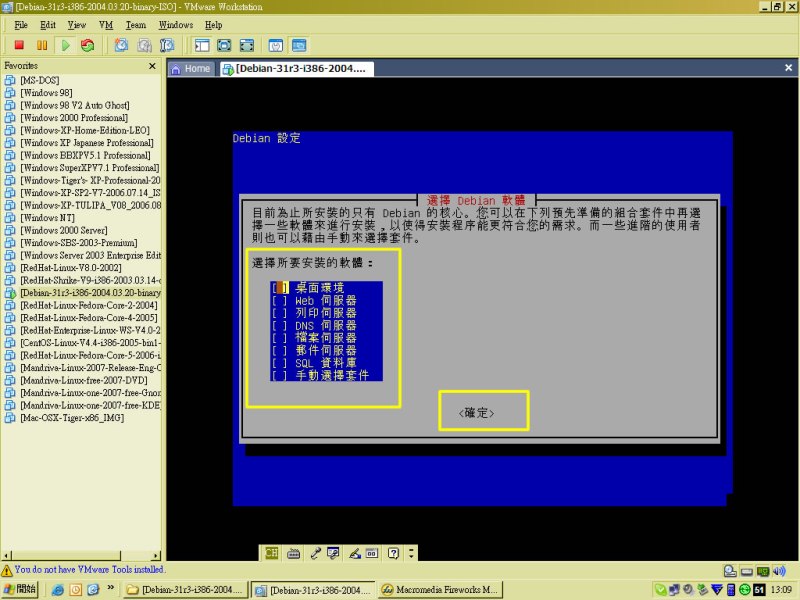
Task: Toggle the 郵件伺服器 checkbox
Action: tap(280, 351)
